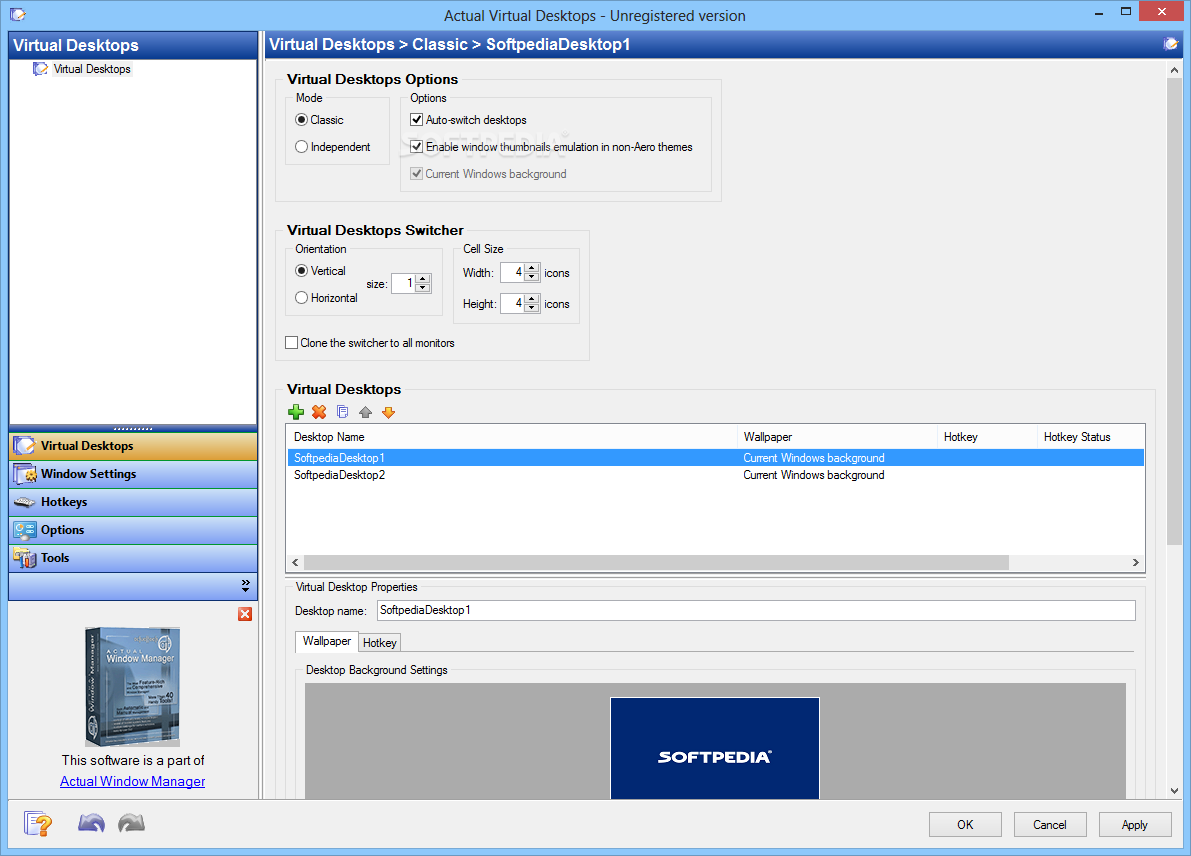Click the Cell Size Height field
The width and height of the screenshot is (1191, 856).
[x=513, y=303]
